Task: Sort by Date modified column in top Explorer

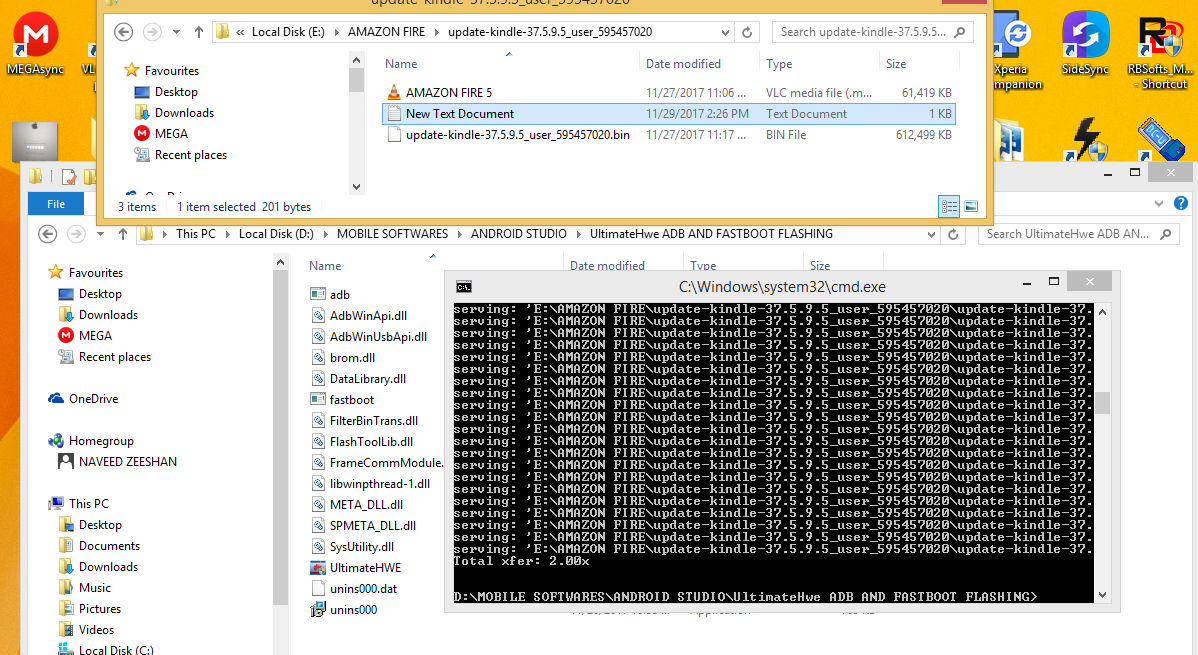Action: [683, 64]
